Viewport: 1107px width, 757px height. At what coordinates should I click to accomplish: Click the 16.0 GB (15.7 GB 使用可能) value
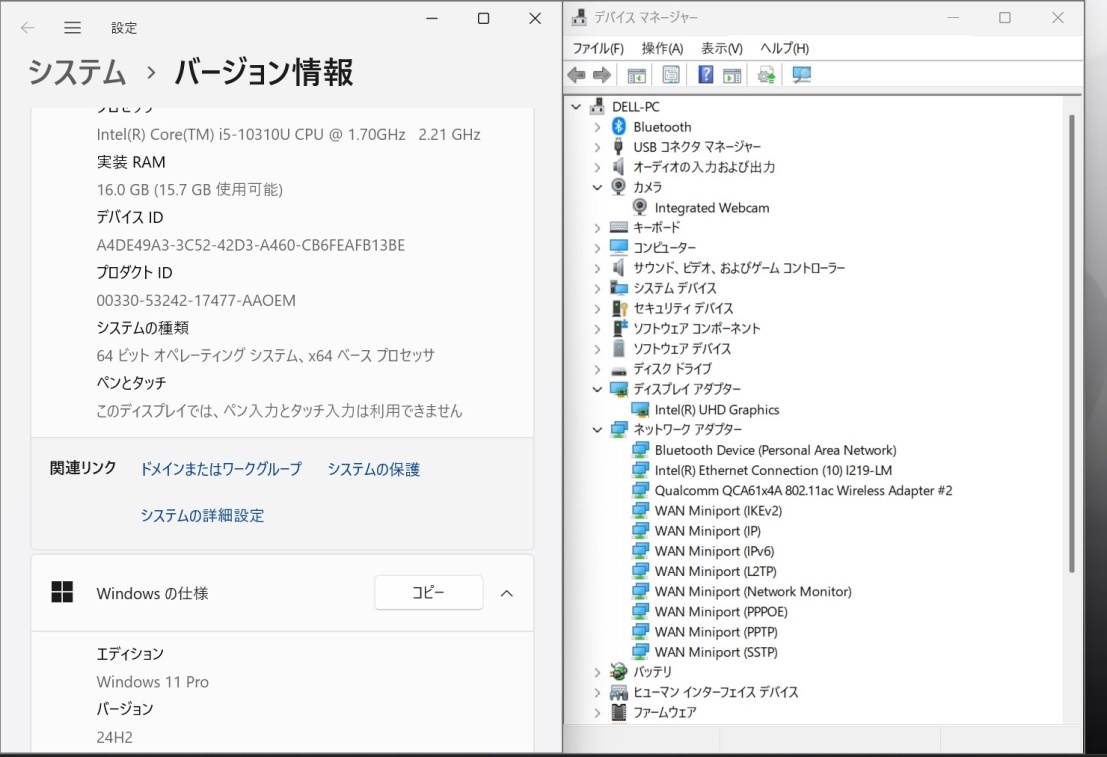[x=189, y=189]
